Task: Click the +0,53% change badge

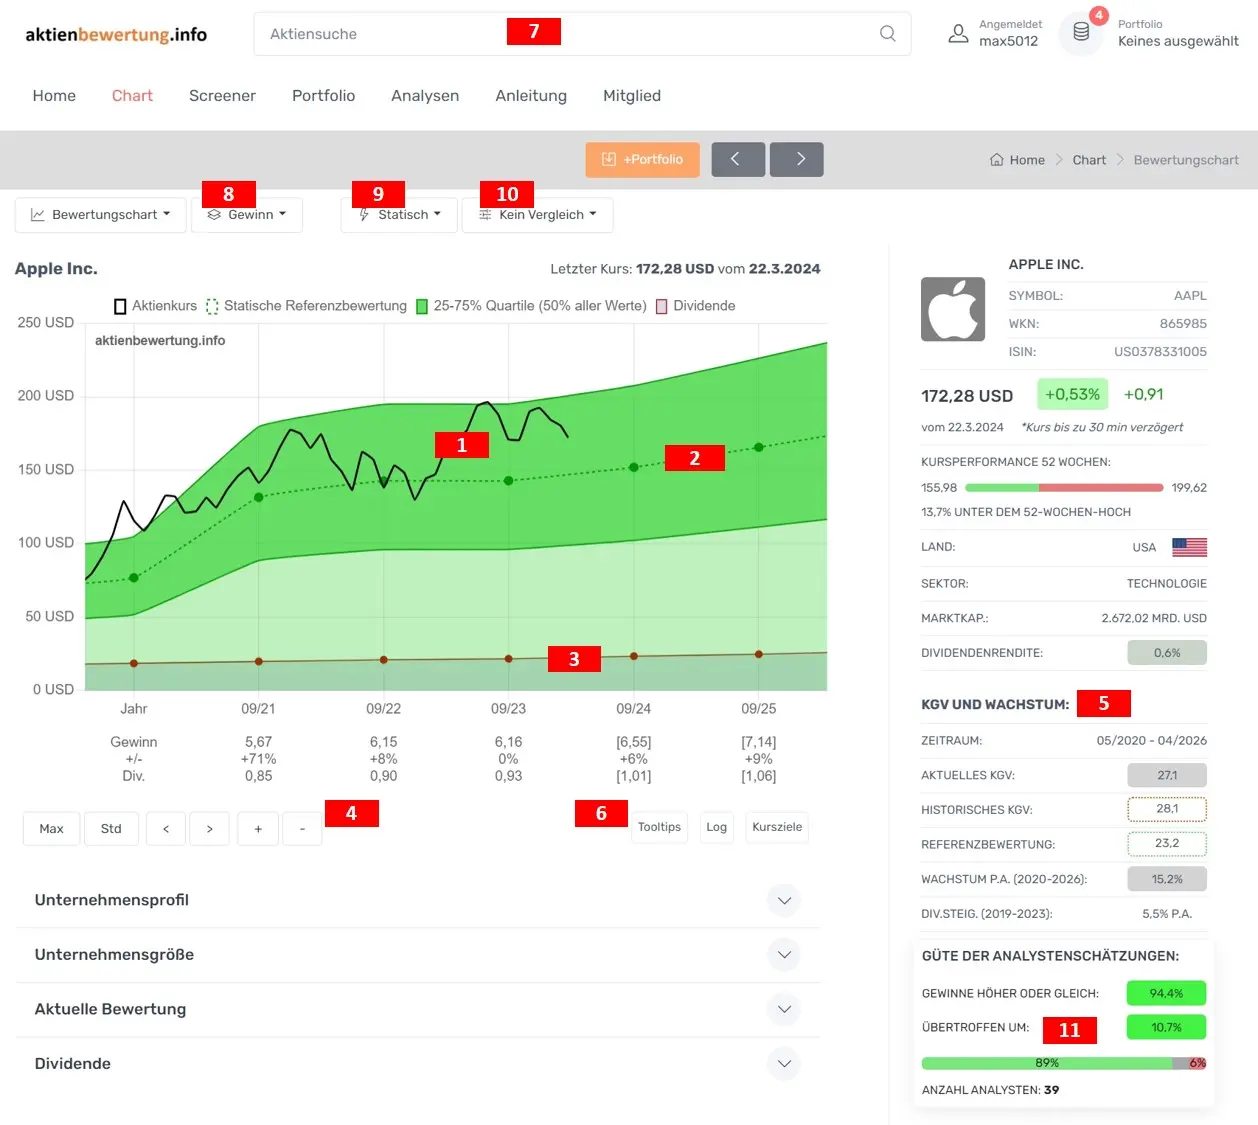Action: [1072, 395]
